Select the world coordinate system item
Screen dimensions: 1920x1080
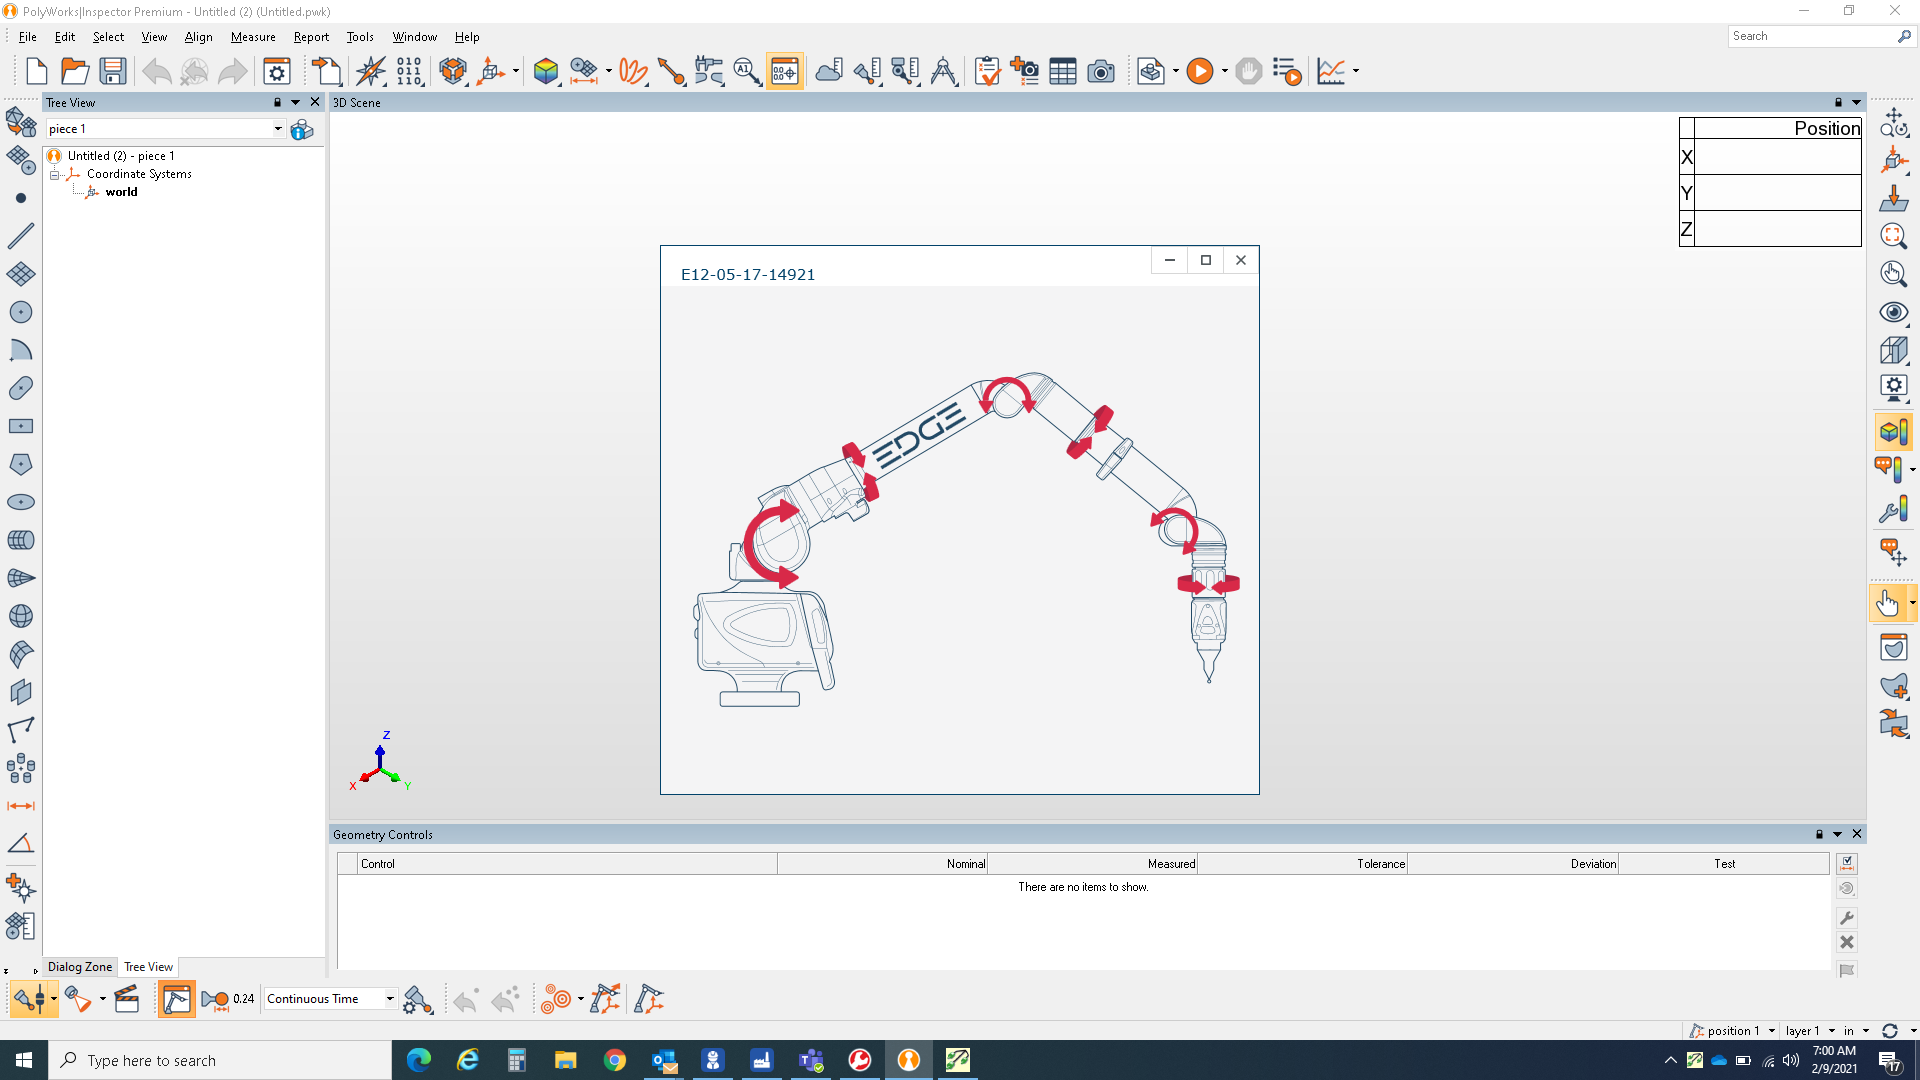(121, 192)
